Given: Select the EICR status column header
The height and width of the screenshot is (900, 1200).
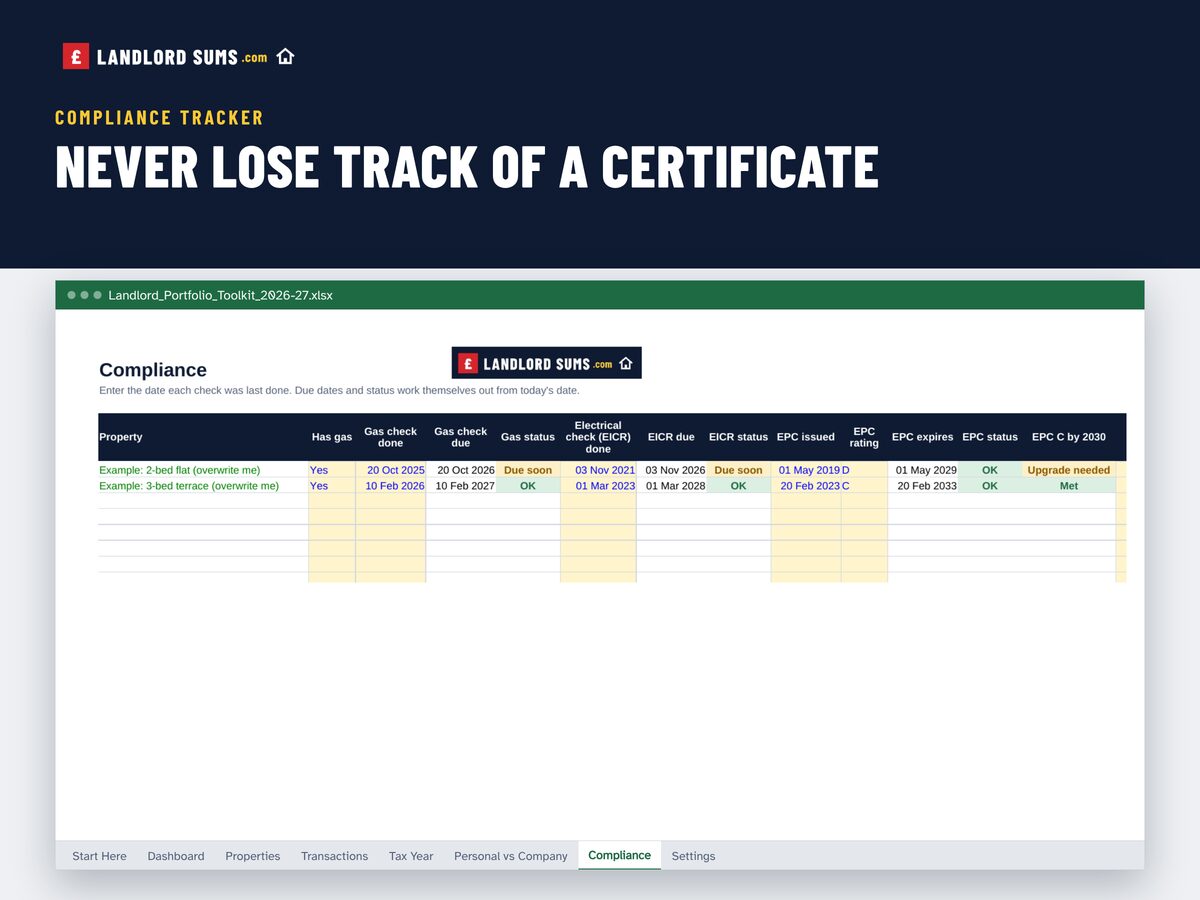Looking at the screenshot, I should (738, 437).
